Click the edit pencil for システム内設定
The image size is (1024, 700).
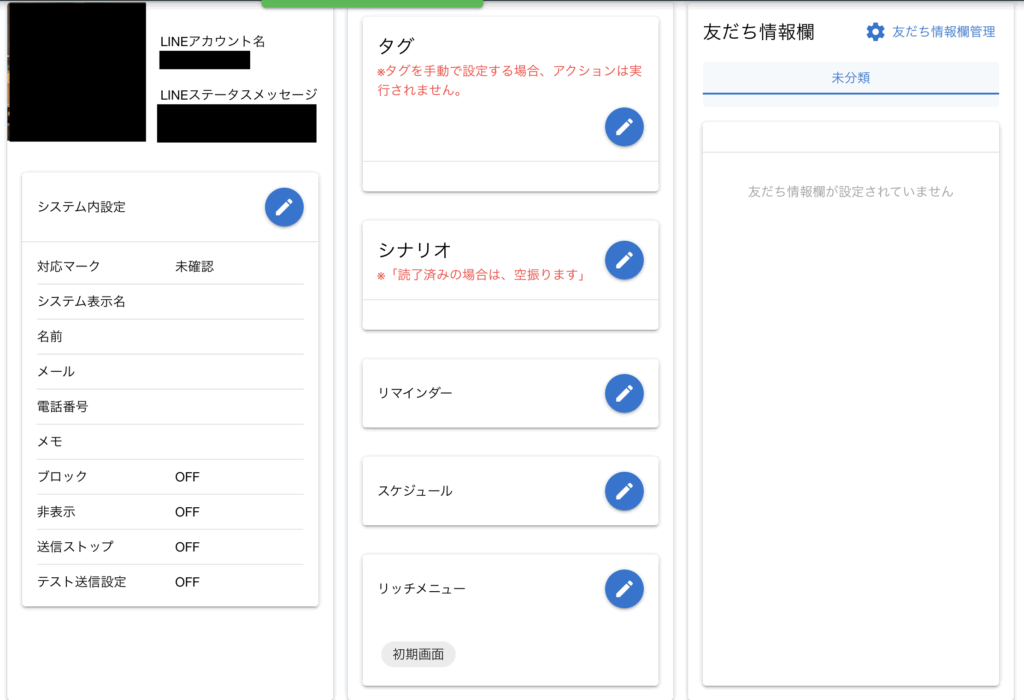pos(284,207)
